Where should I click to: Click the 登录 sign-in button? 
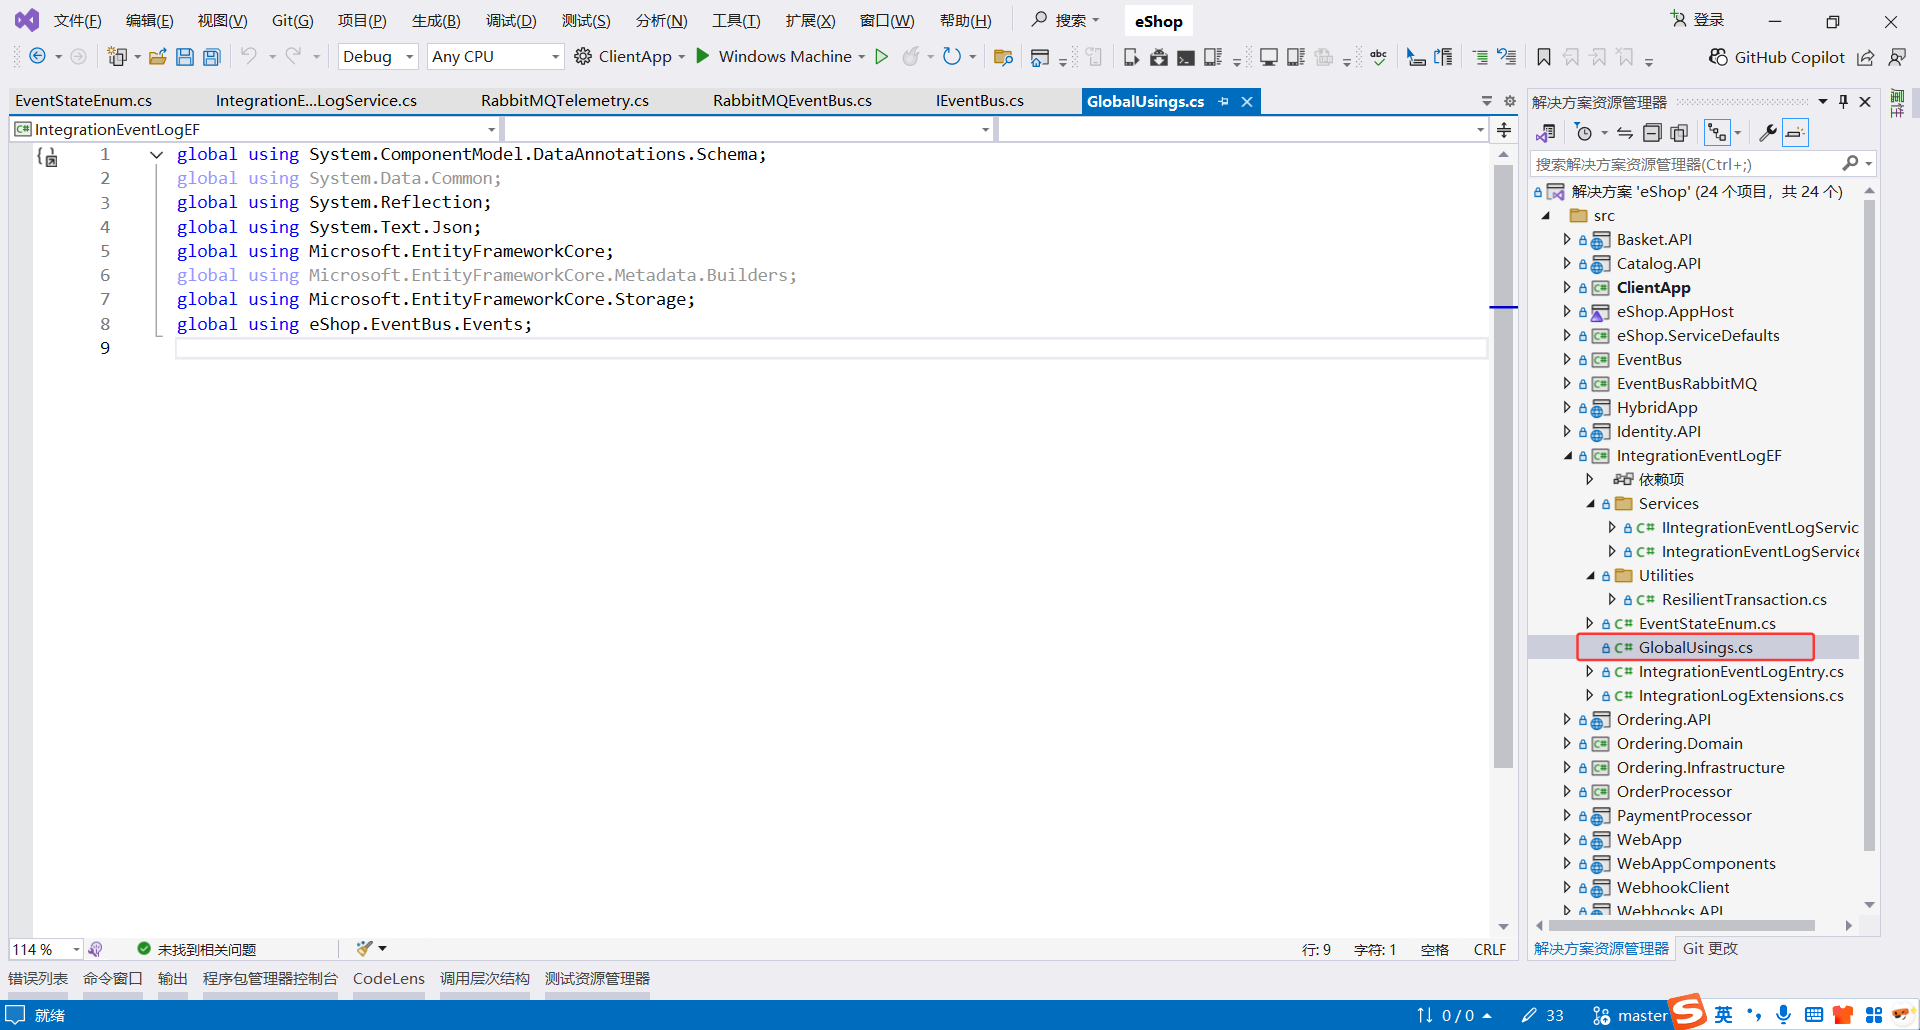[1697, 20]
